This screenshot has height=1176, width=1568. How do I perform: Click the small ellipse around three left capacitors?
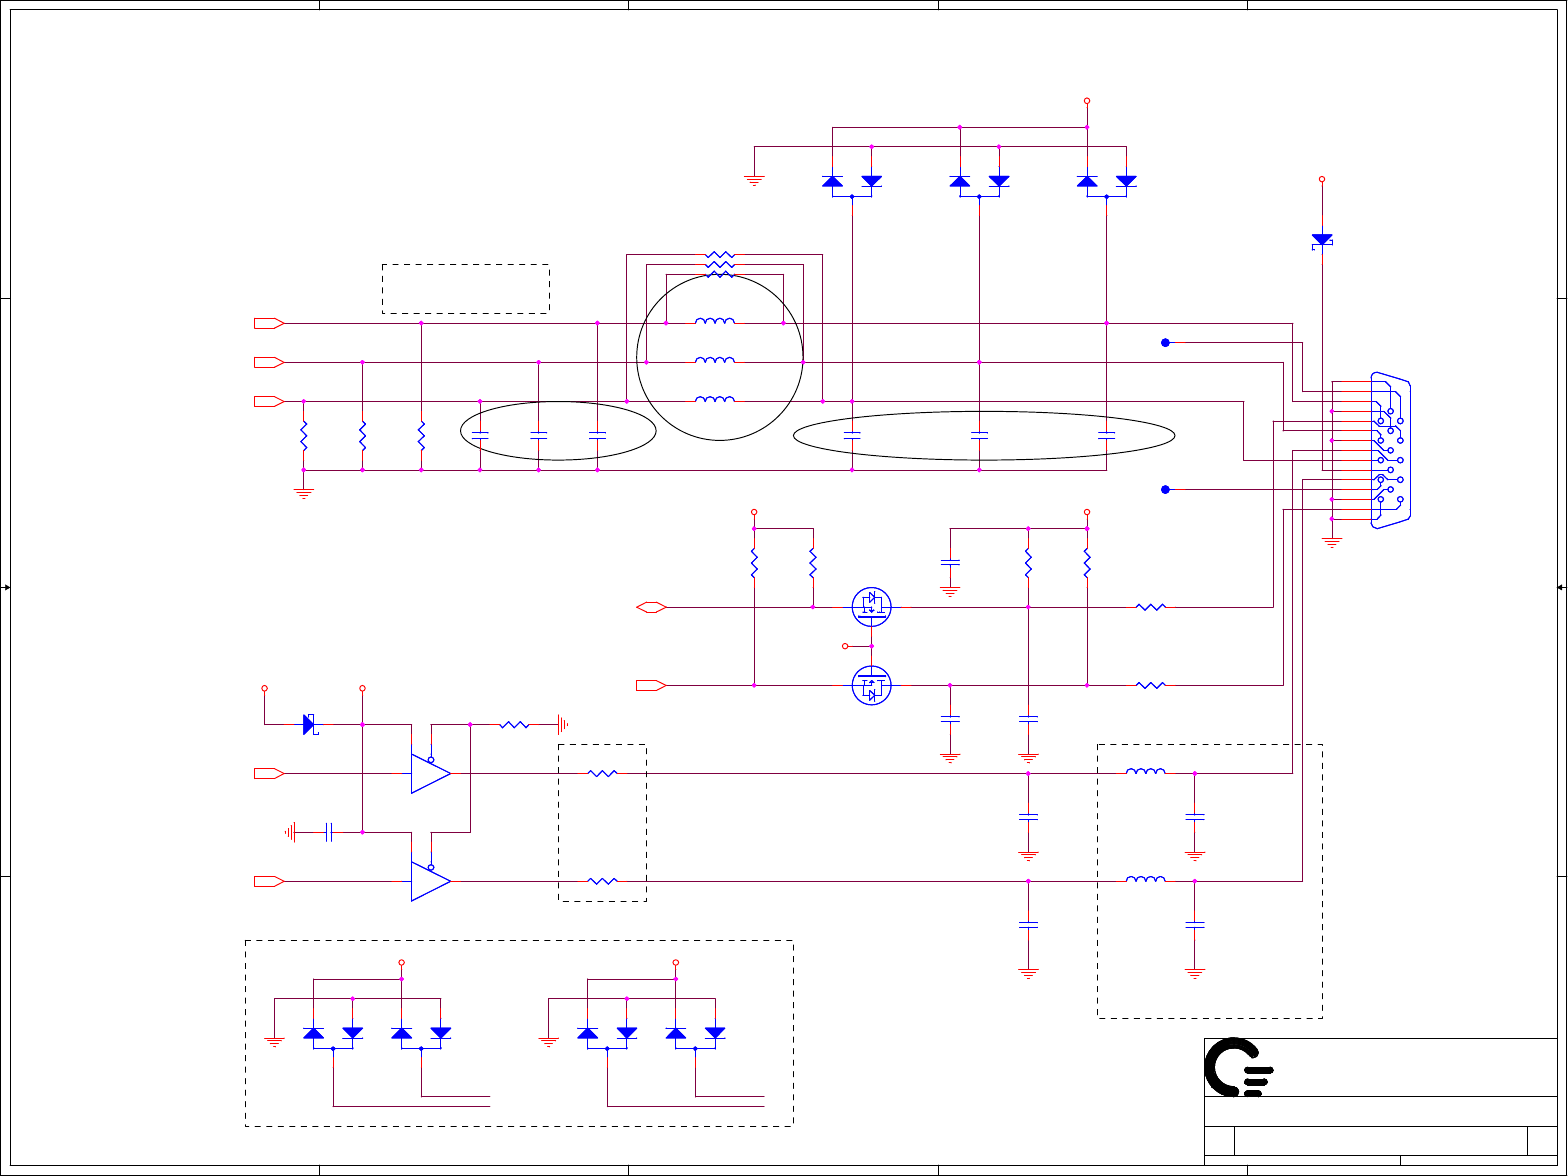point(558,431)
